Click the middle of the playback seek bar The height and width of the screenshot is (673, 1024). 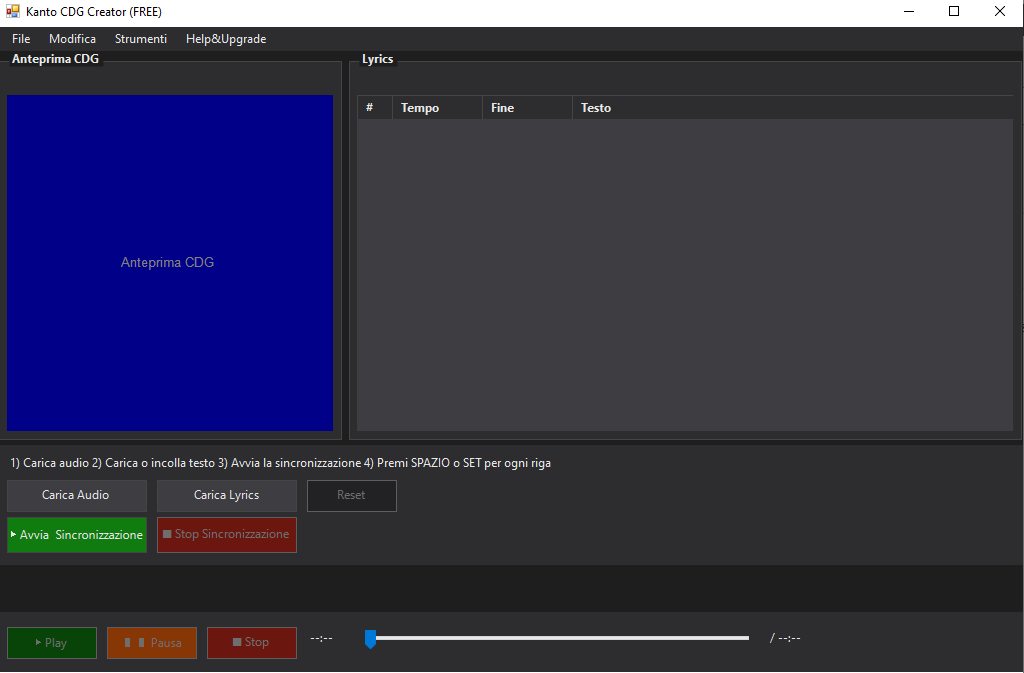click(559, 638)
